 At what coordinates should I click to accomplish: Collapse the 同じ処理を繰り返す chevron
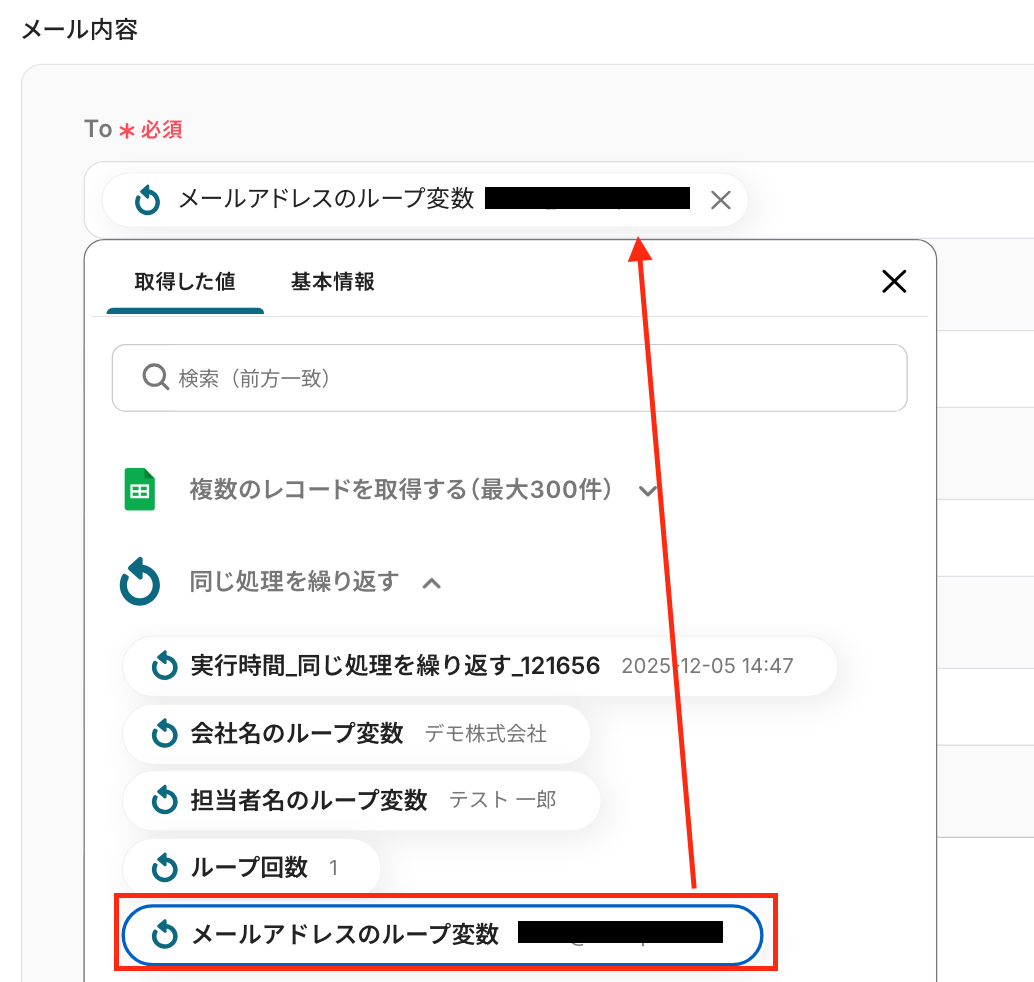(432, 583)
